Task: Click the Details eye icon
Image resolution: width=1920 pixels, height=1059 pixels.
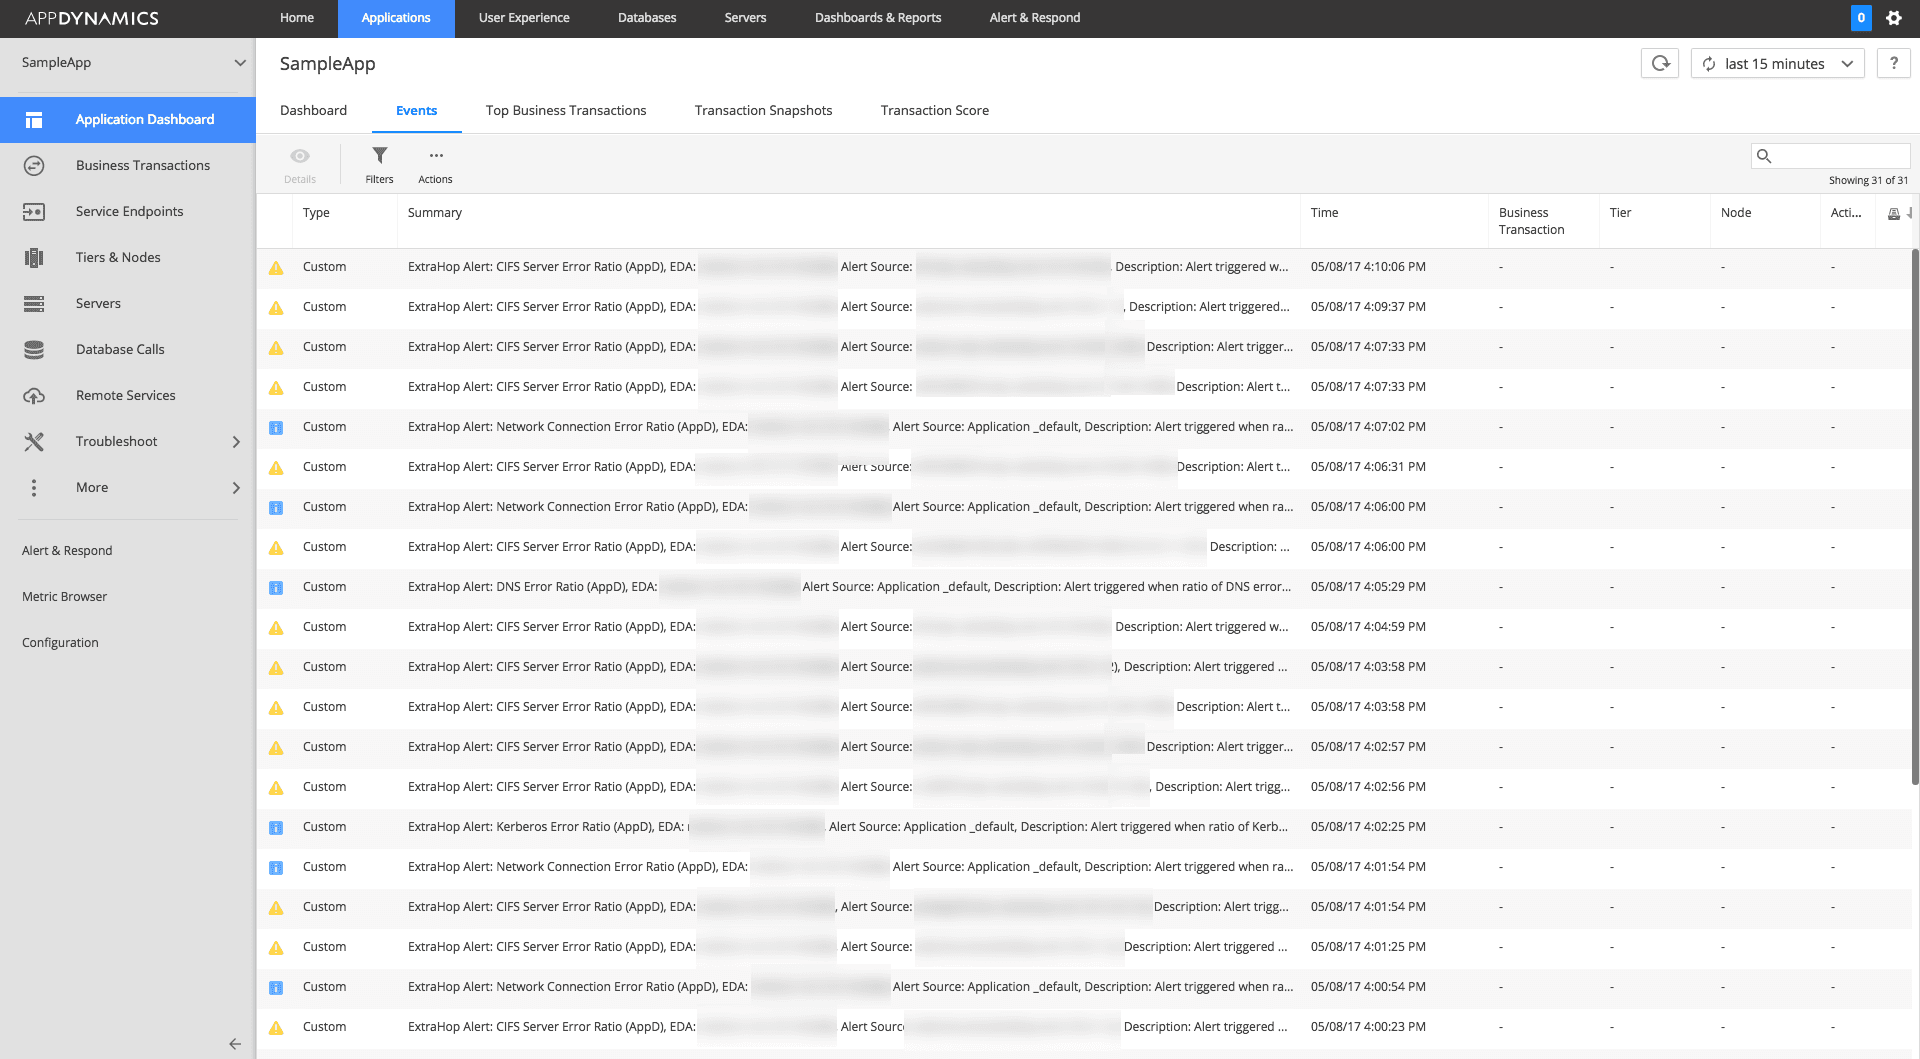Action: (300, 156)
